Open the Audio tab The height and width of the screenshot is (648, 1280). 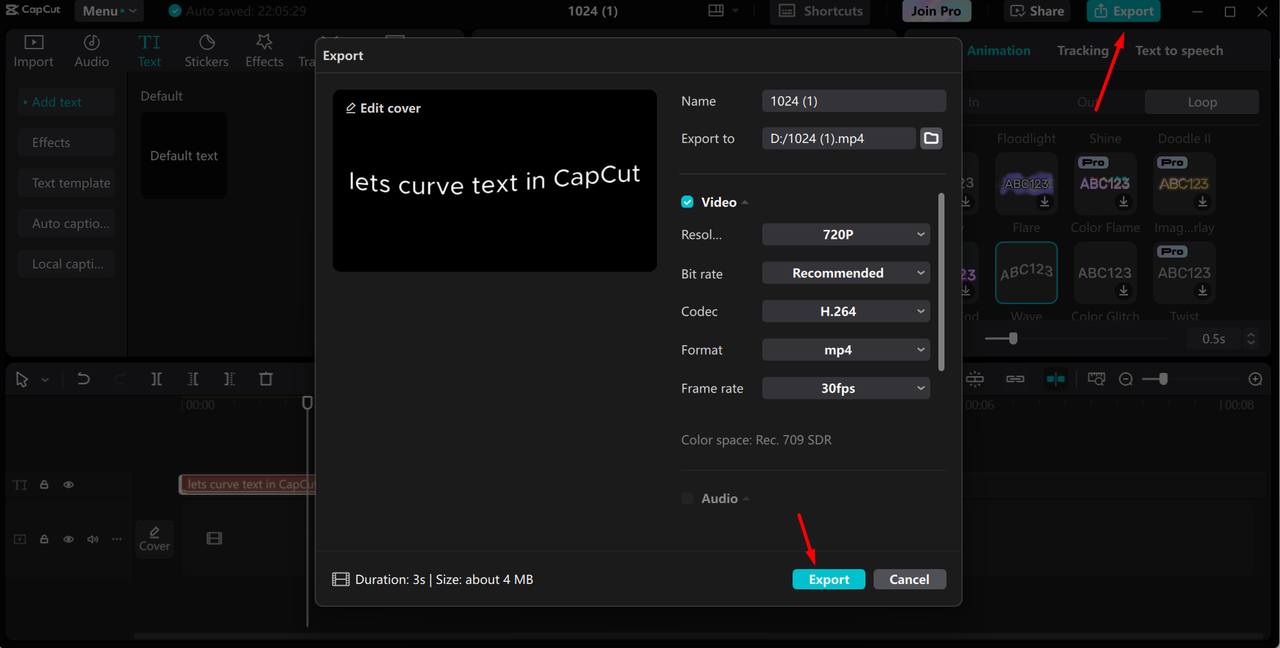pyautogui.click(x=91, y=51)
